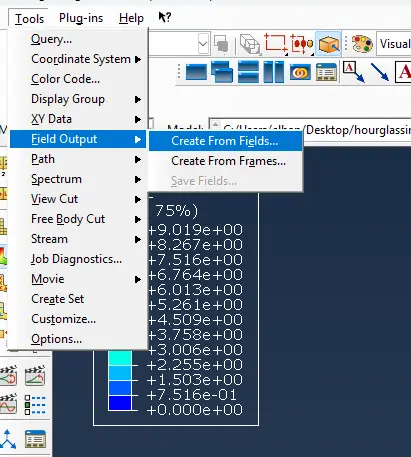
Task: Click the cascade viewports icon
Action: (x=222, y=72)
